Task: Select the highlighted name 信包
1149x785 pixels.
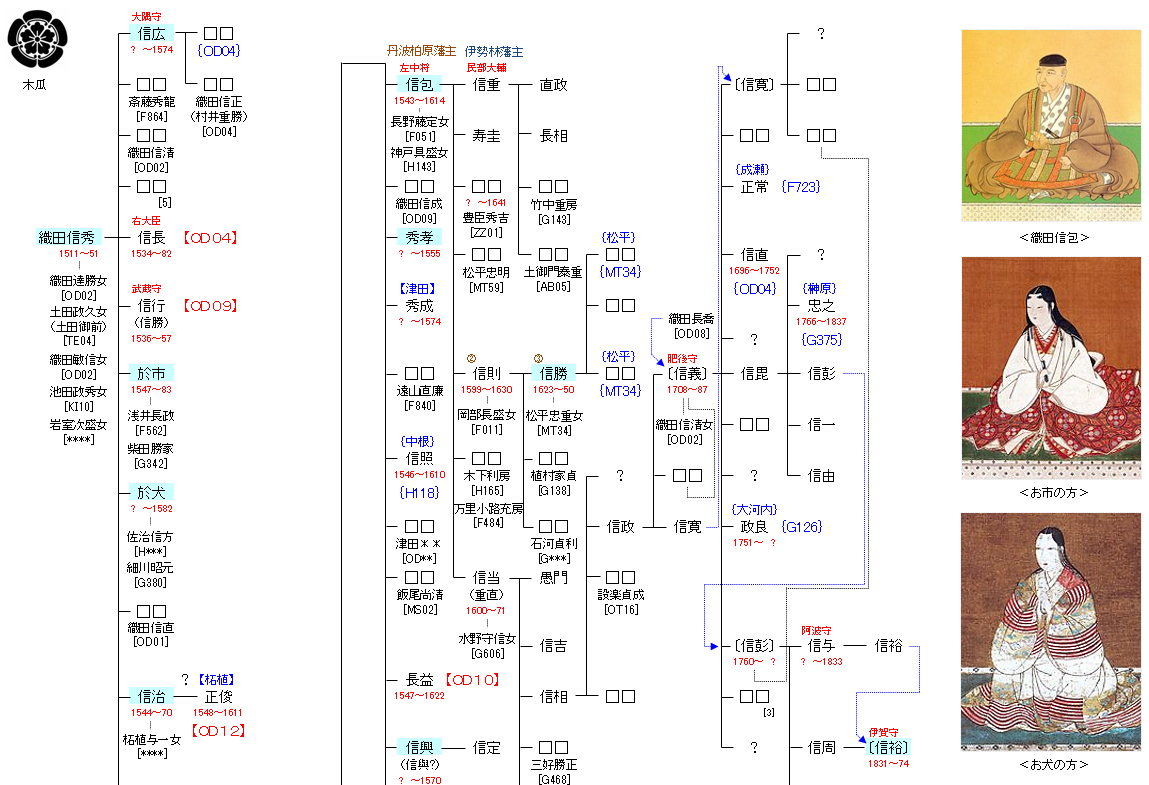Action: [x=420, y=85]
